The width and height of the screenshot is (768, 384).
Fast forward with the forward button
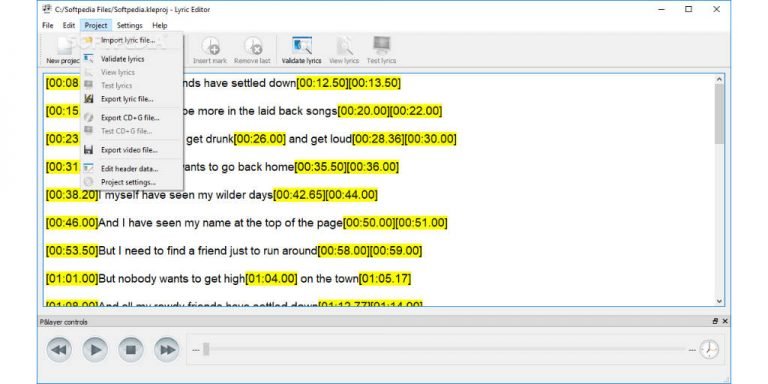(167, 350)
